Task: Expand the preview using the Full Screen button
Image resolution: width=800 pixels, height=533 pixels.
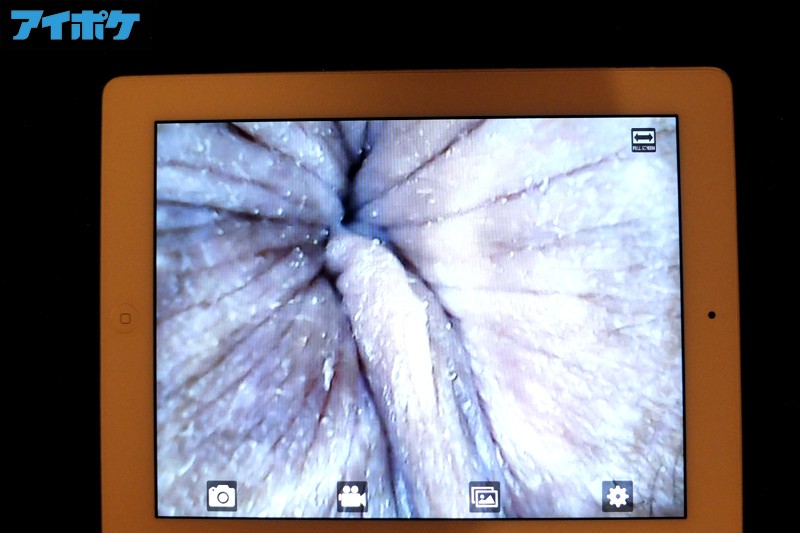Action: tap(644, 140)
